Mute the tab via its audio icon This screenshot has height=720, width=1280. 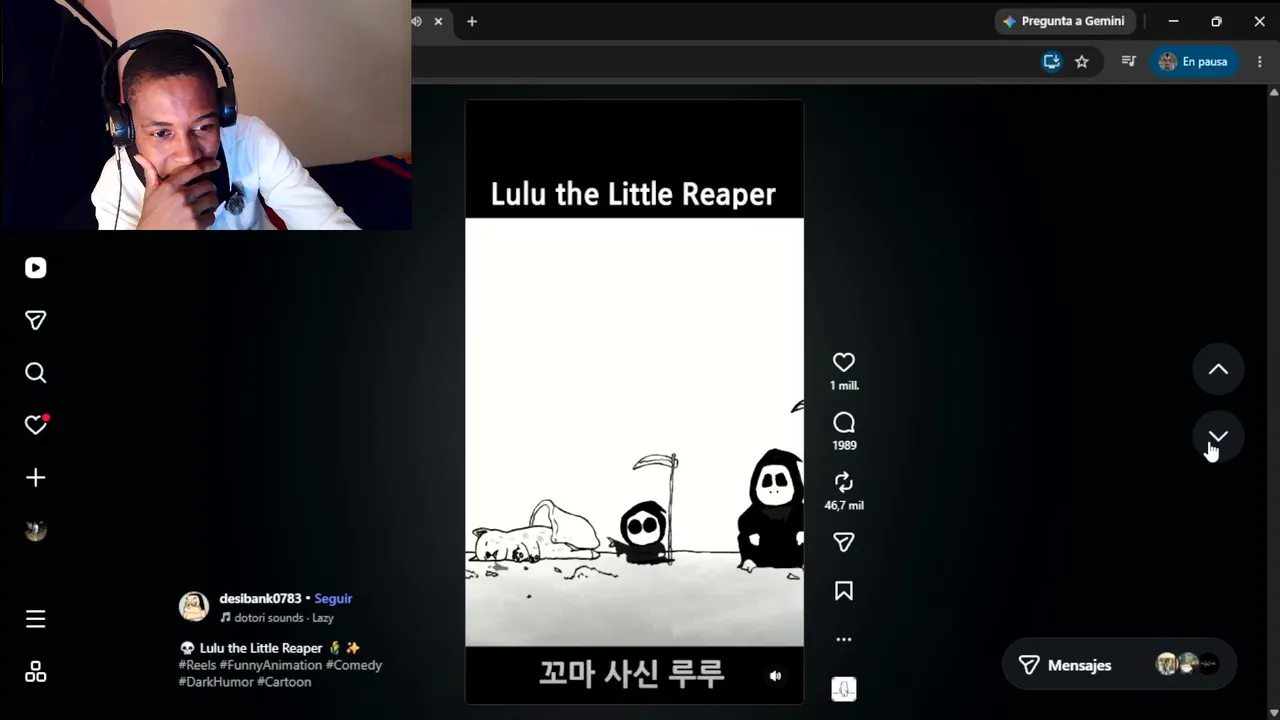click(x=416, y=21)
